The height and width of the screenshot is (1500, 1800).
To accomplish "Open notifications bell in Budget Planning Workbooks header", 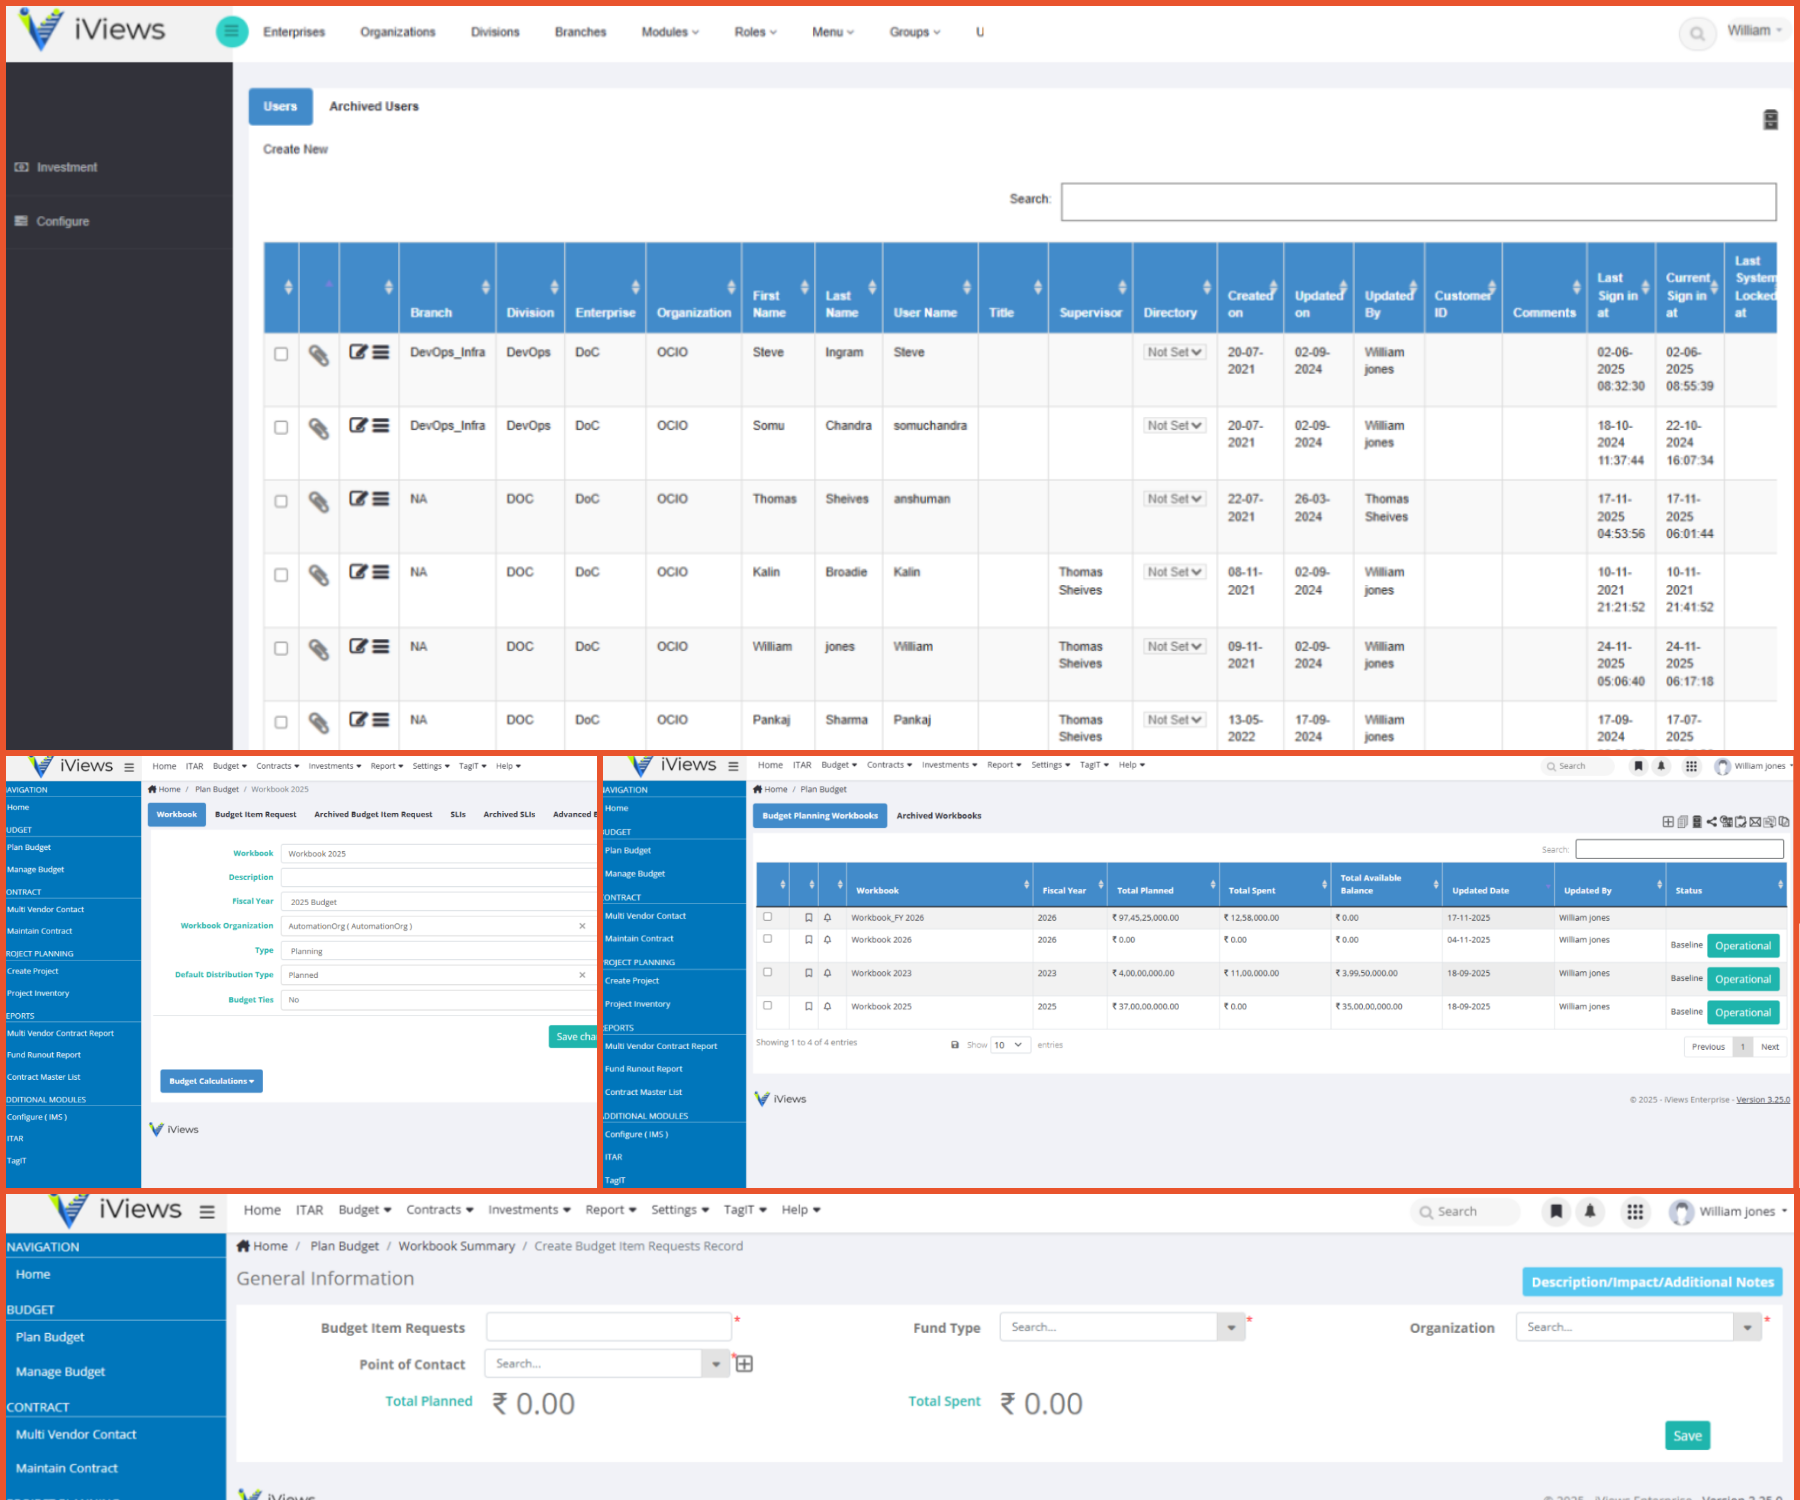I will pyautogui.click(x=1661, y=766).
